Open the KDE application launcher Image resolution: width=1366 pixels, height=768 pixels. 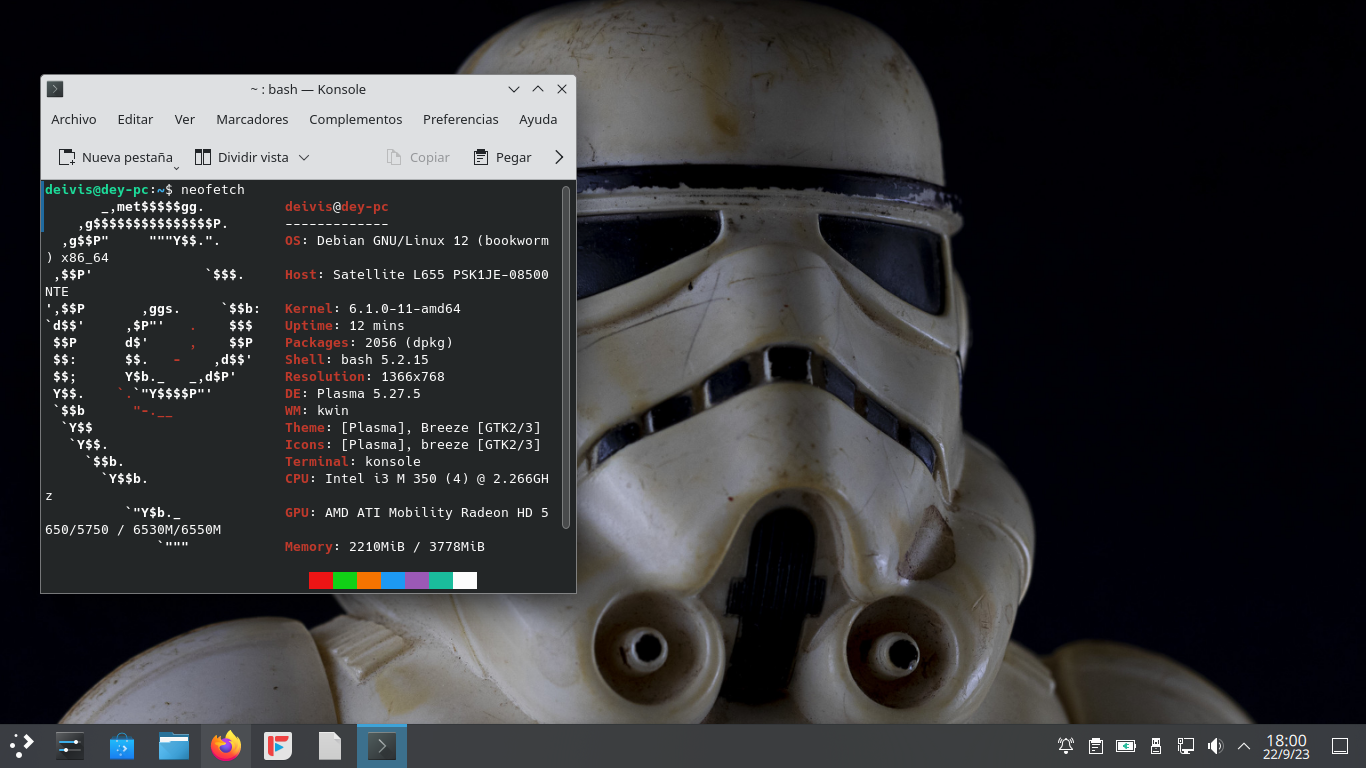coord(22,746)
